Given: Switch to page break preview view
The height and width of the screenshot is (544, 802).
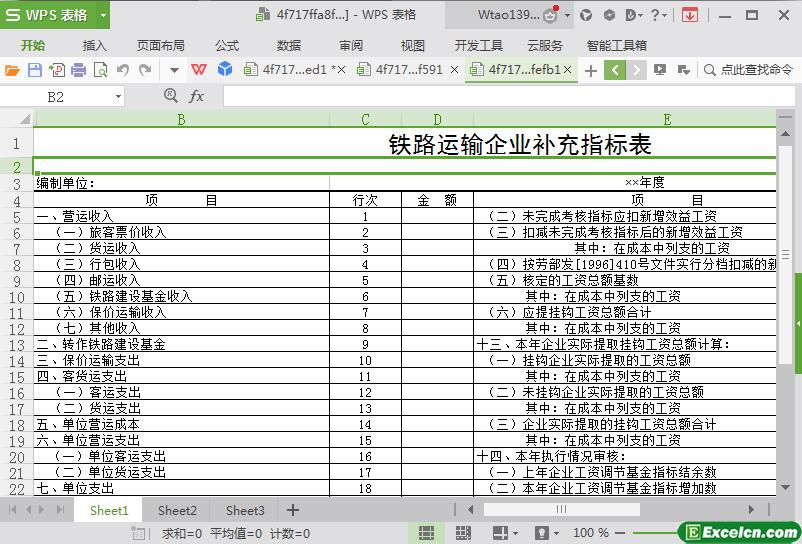Looking at the screenshot, I should pos(463,533).
